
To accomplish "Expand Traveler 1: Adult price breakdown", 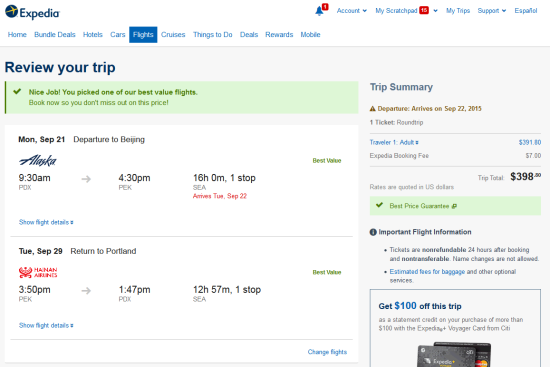I will [x=394, y=142].
